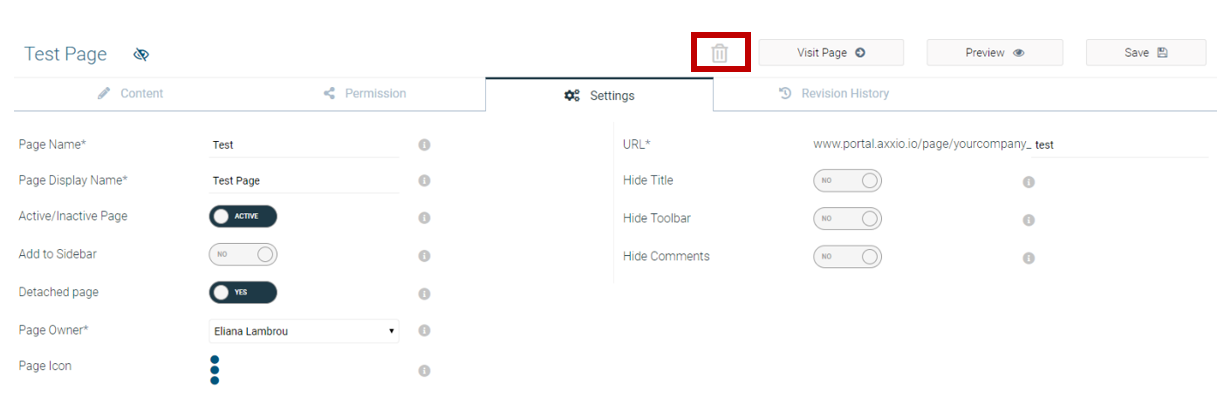Screen dimensions: 1224x404
Task: Open the Permission tab
Action: point(365,93)
